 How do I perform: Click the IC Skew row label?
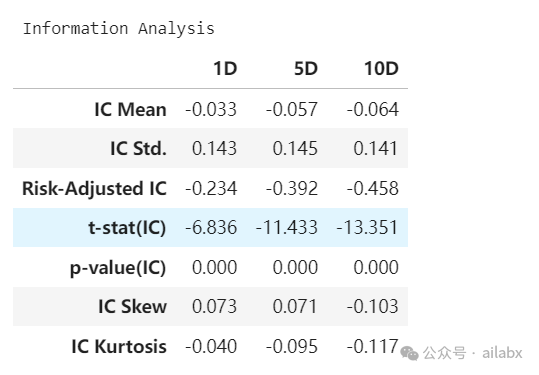(133, 306)
